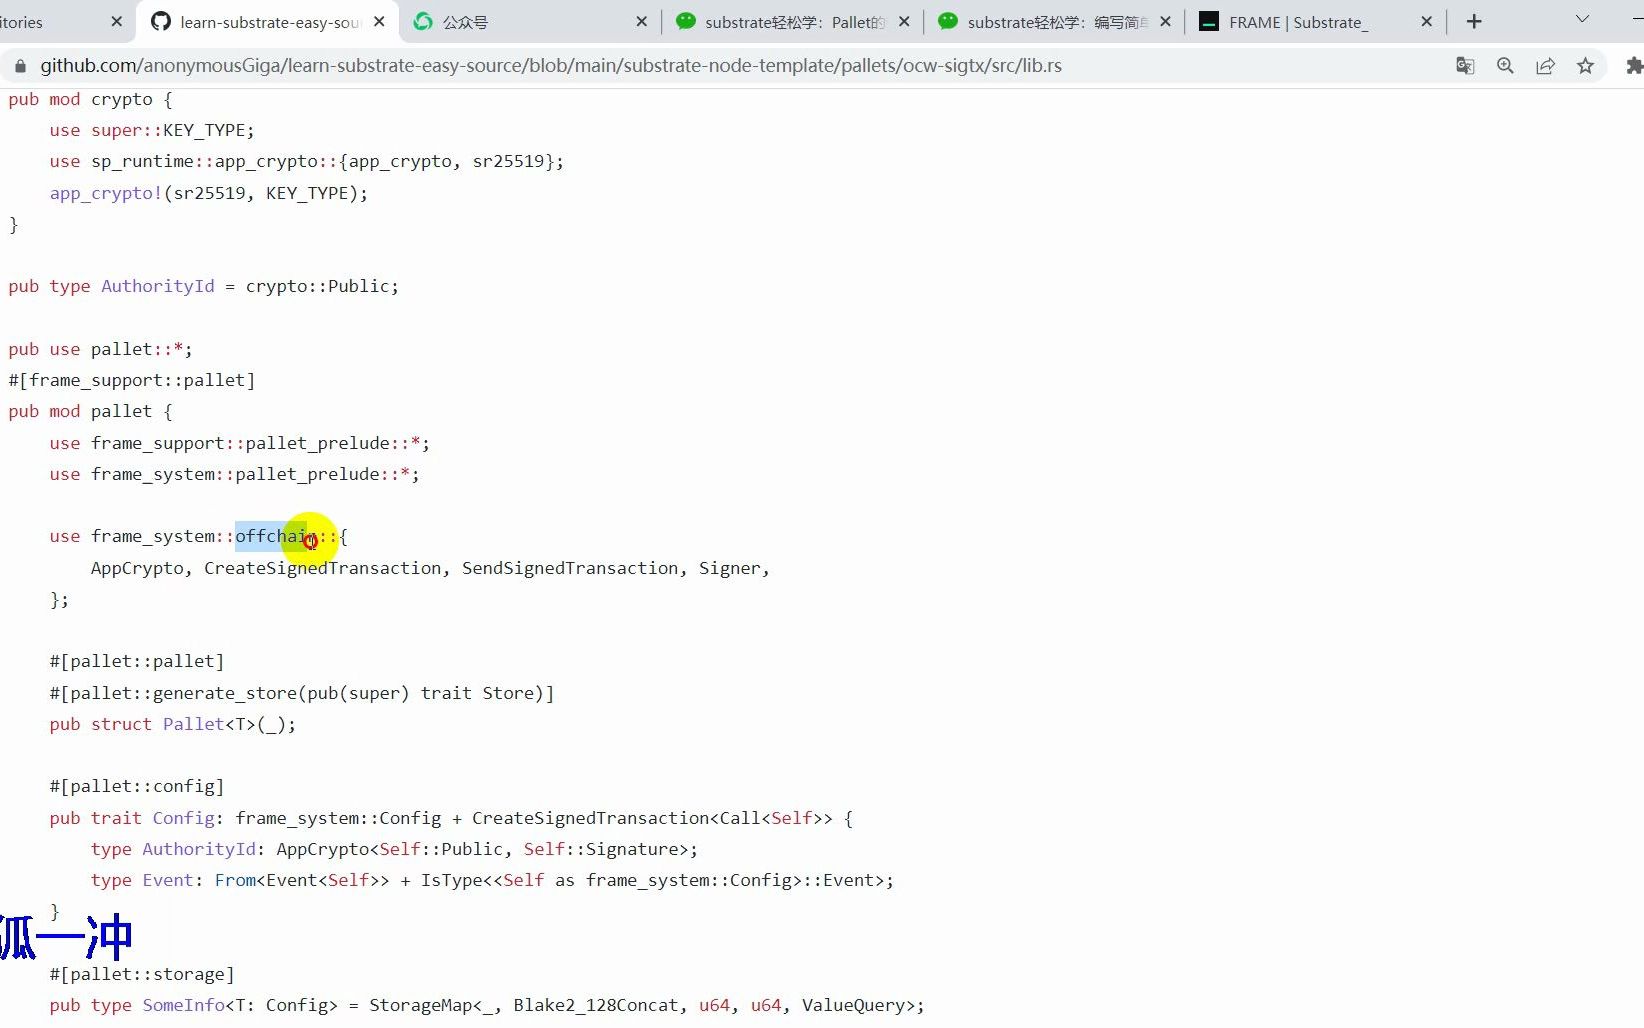Click the highlighted 'offchain' word
1644x1028 pixels.
coord(276,536)
